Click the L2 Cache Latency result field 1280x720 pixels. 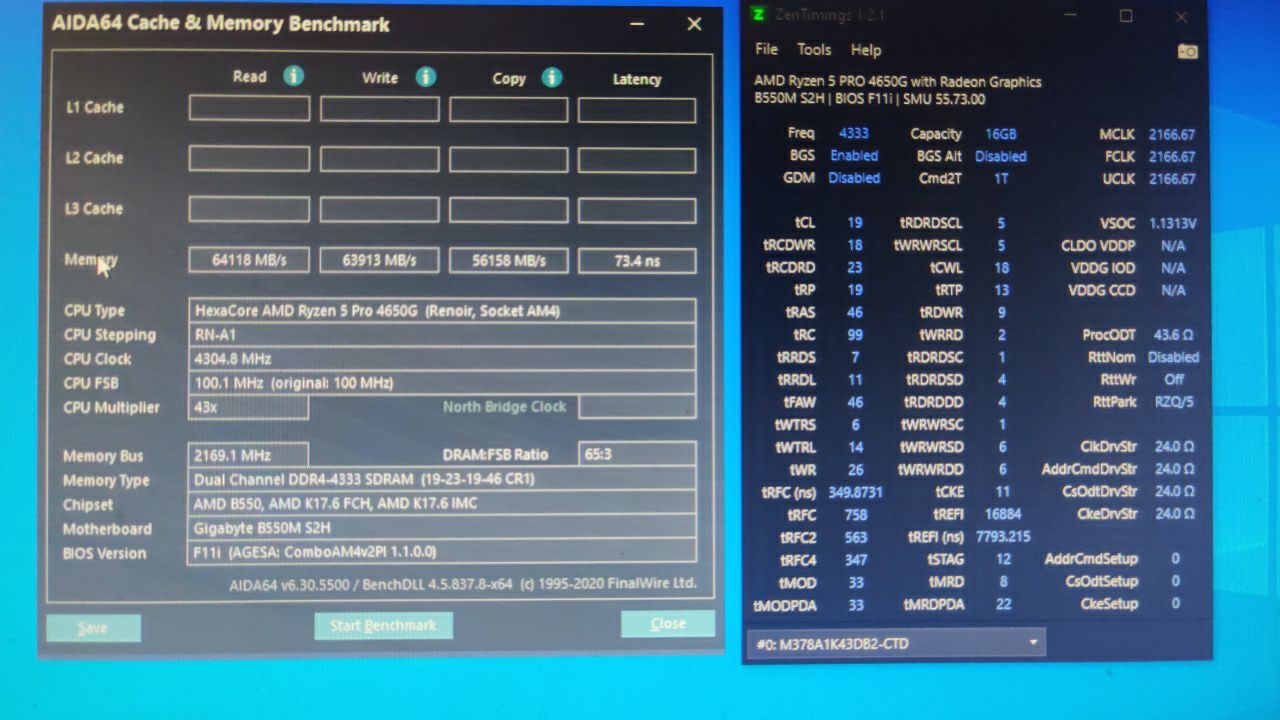pos(637,160)
